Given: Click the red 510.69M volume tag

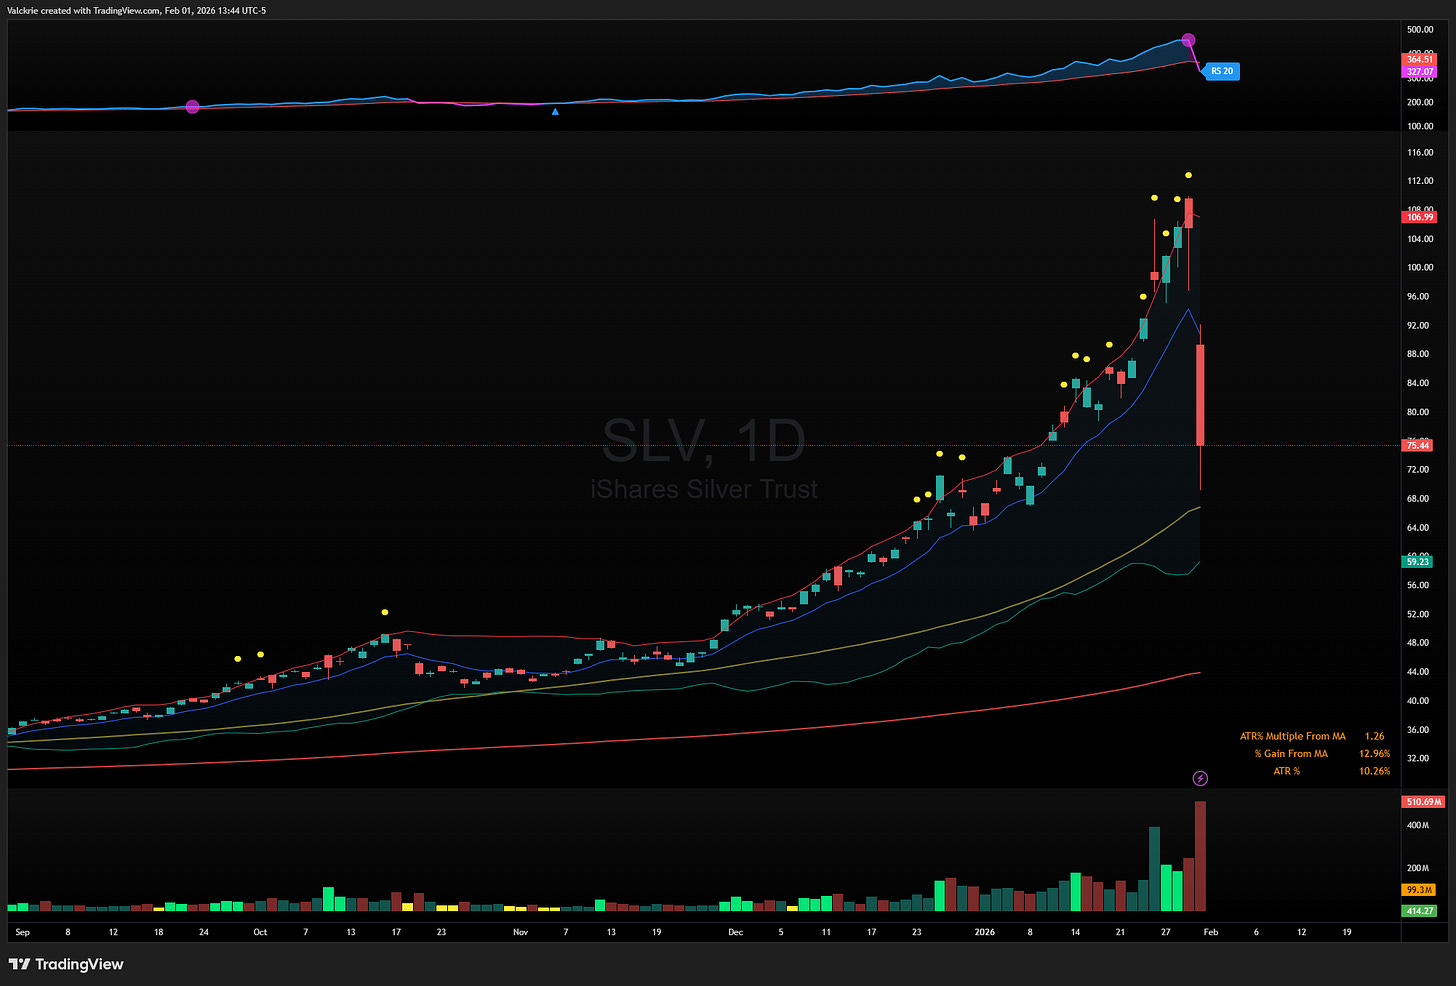Looking at the screenshot, I should pyautogui.click(x=1424, y=802).
